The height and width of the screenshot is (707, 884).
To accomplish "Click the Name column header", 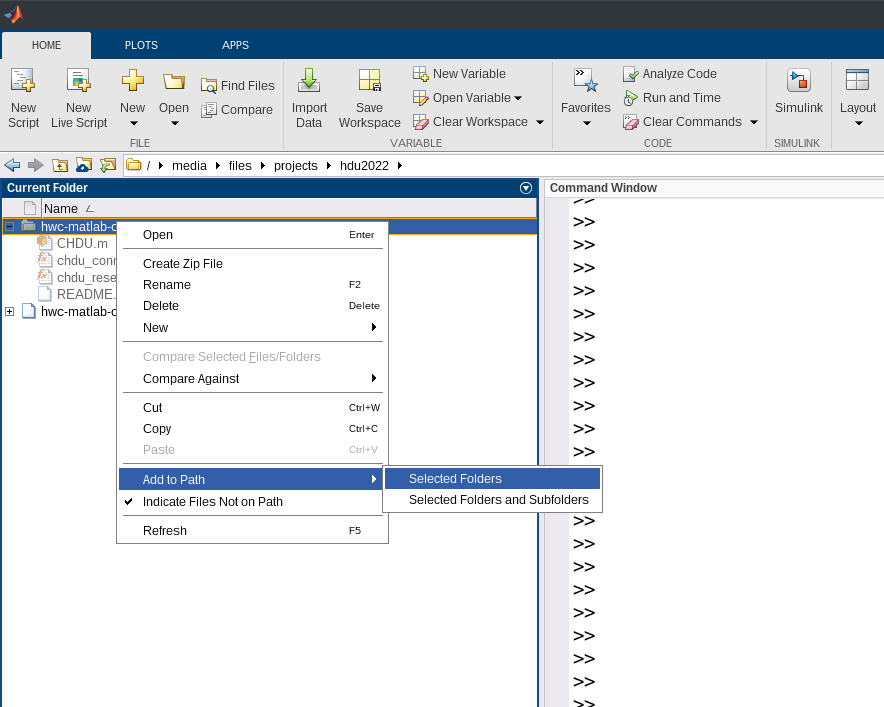I will click(61, 209).
